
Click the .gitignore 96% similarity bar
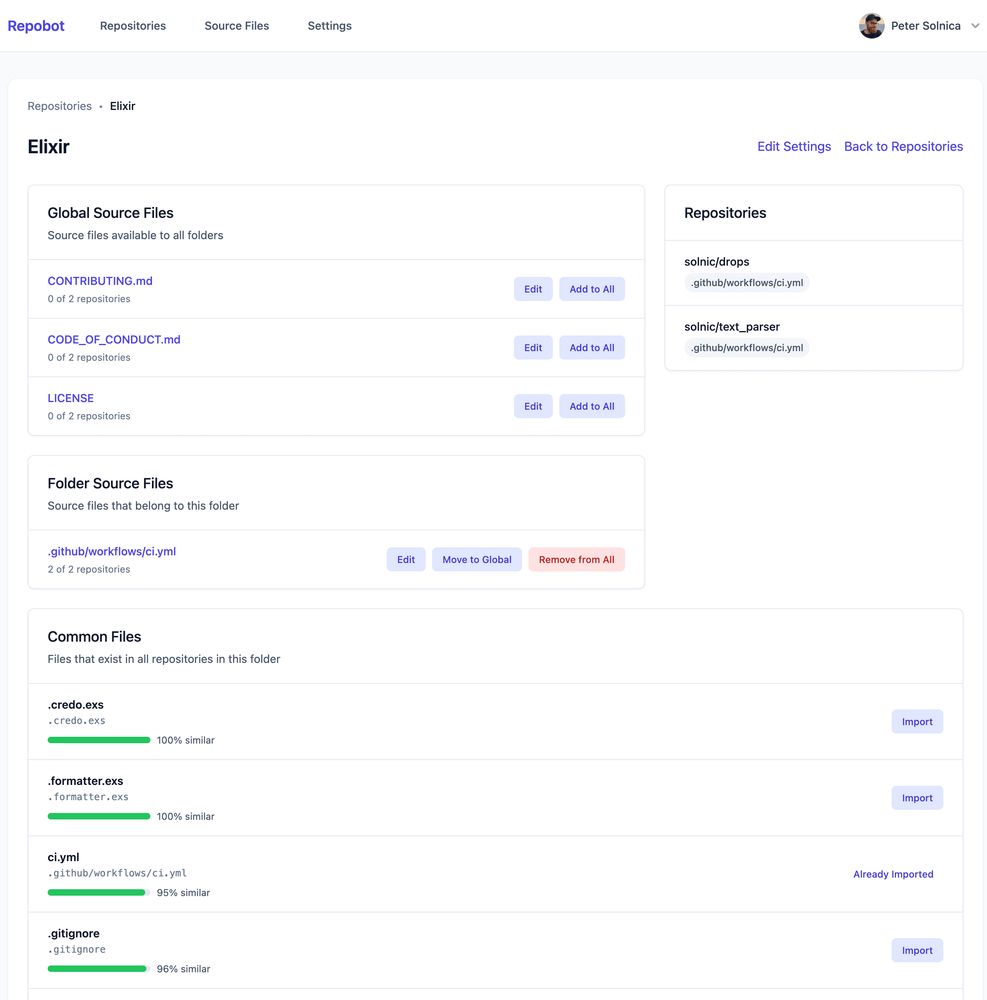pyautogui.click(x=99, y=969)
